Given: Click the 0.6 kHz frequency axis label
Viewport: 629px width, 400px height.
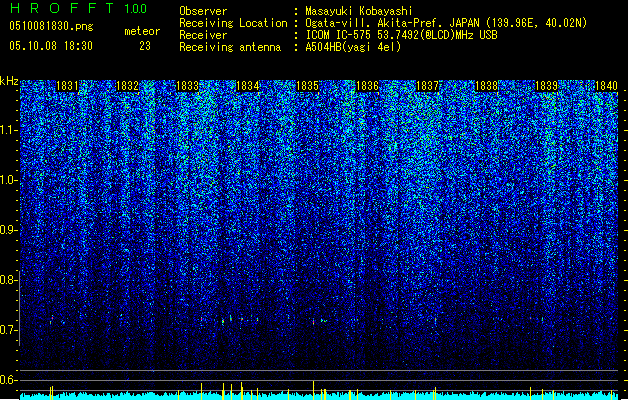Looking at the screenshot, I should click(x=9, y=380).
